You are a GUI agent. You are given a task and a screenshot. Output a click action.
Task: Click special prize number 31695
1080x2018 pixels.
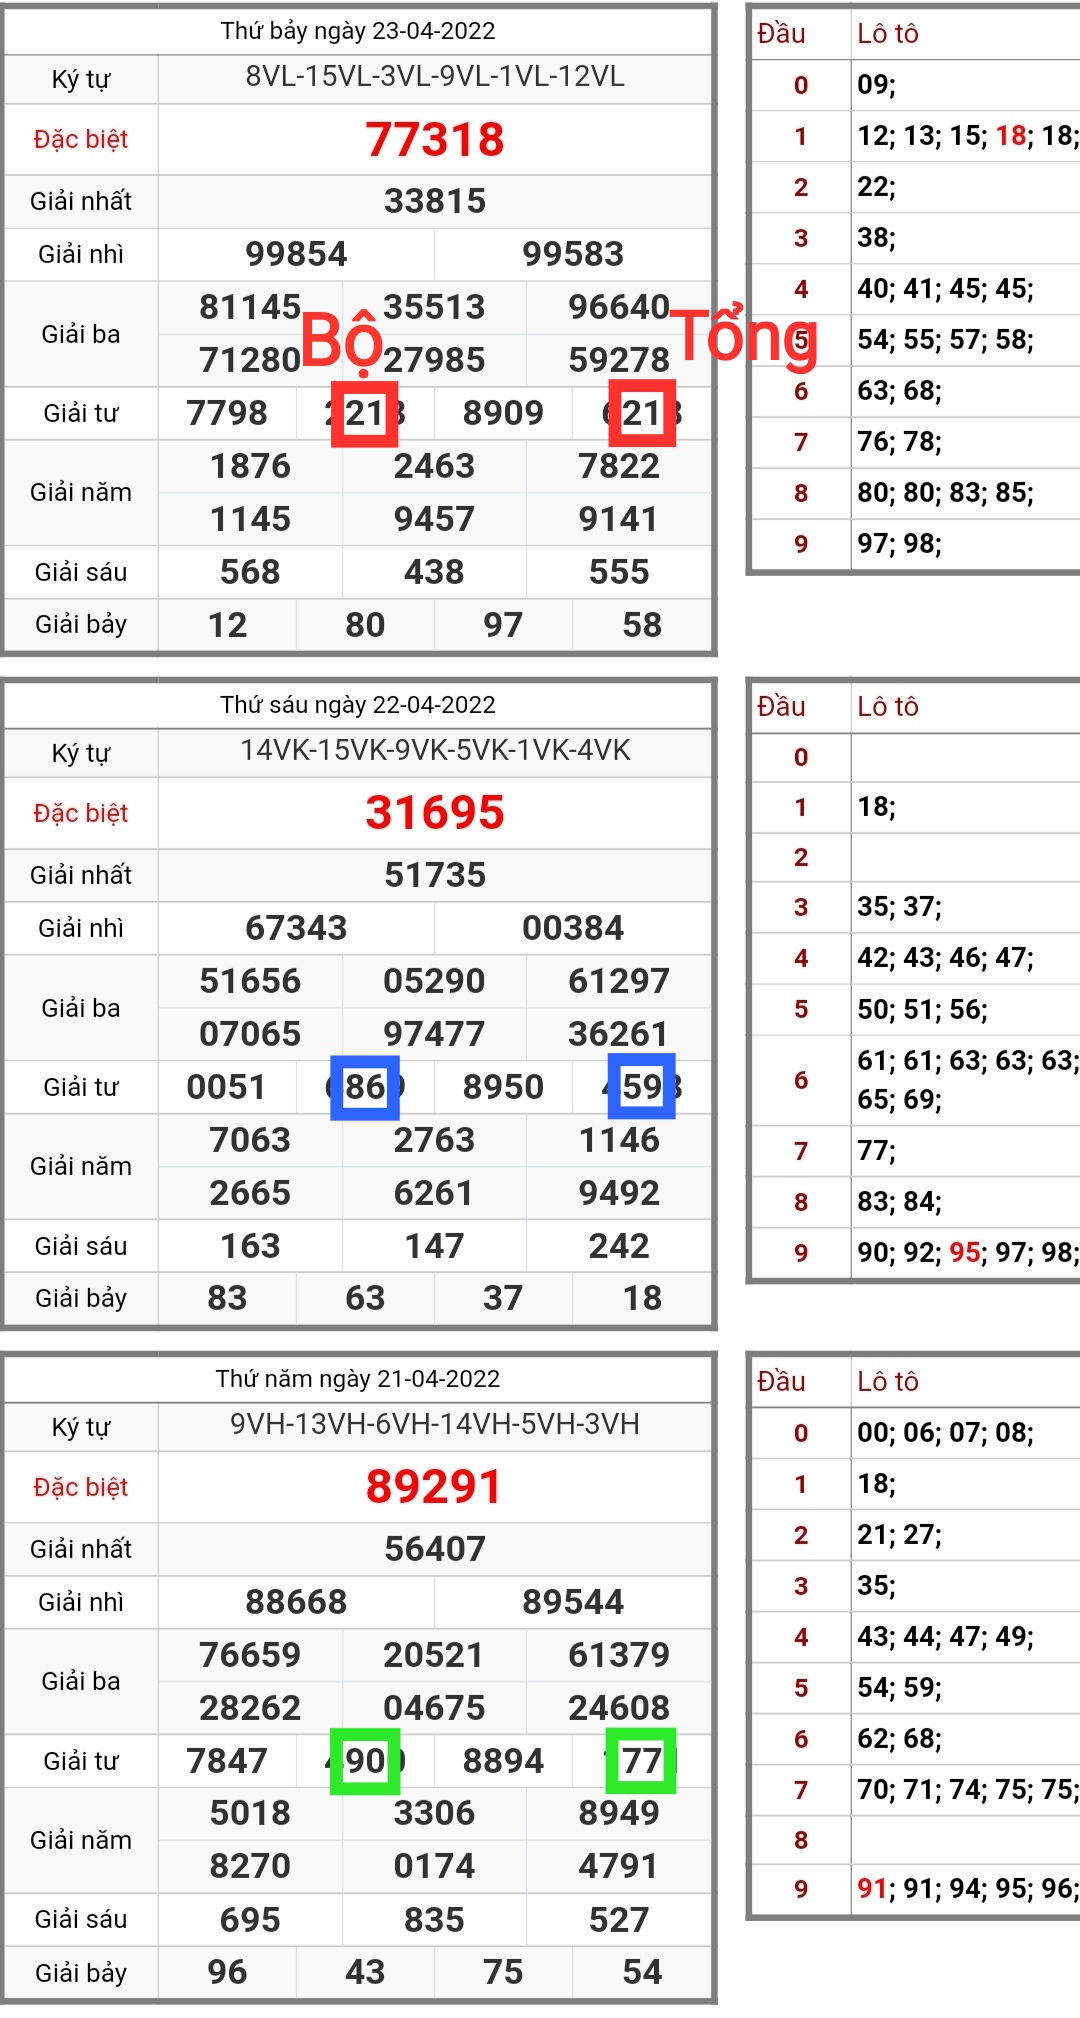point(435,813)
